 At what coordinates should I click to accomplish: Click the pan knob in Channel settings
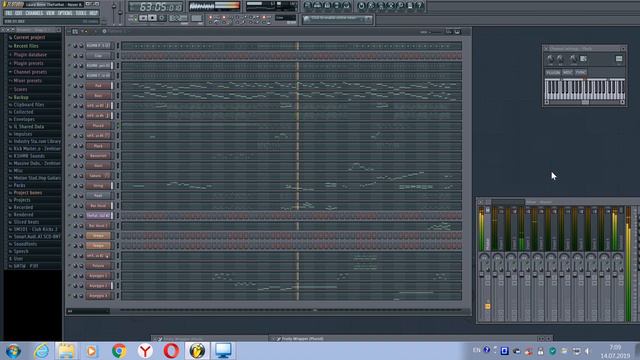point(550,59)
